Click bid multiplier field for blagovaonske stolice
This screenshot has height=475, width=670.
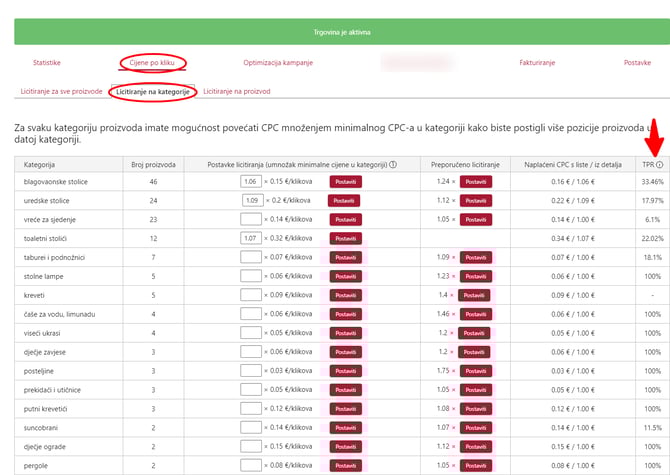coord(251,182)
